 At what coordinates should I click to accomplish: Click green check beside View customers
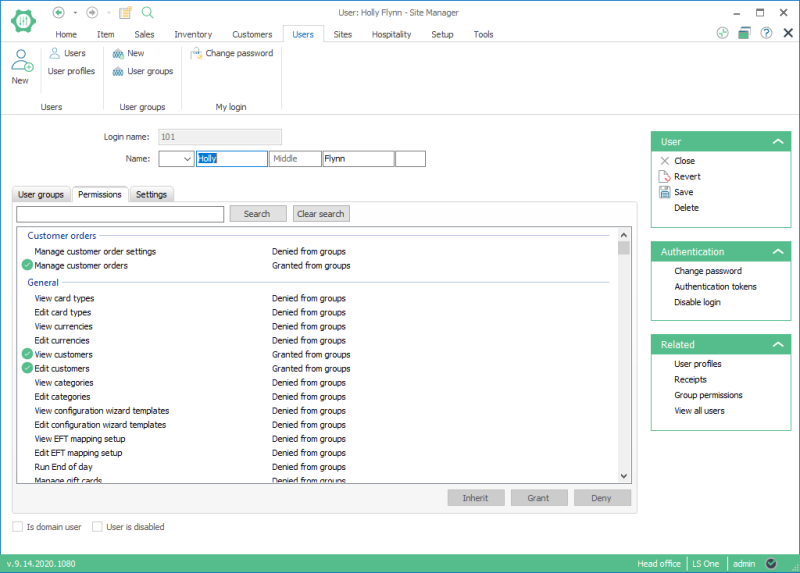pyautogui.click(x=27, y=354)
